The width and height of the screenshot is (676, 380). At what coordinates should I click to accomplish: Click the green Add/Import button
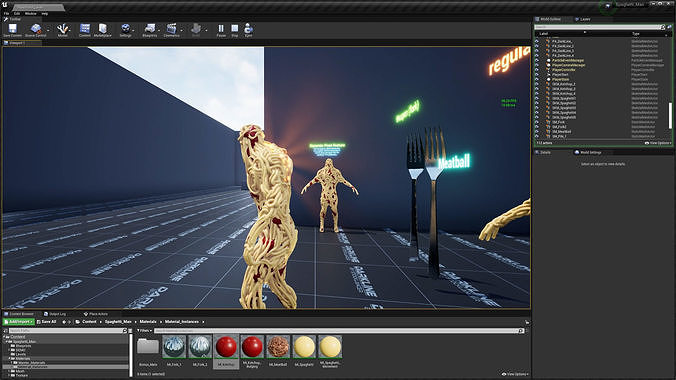19,322
